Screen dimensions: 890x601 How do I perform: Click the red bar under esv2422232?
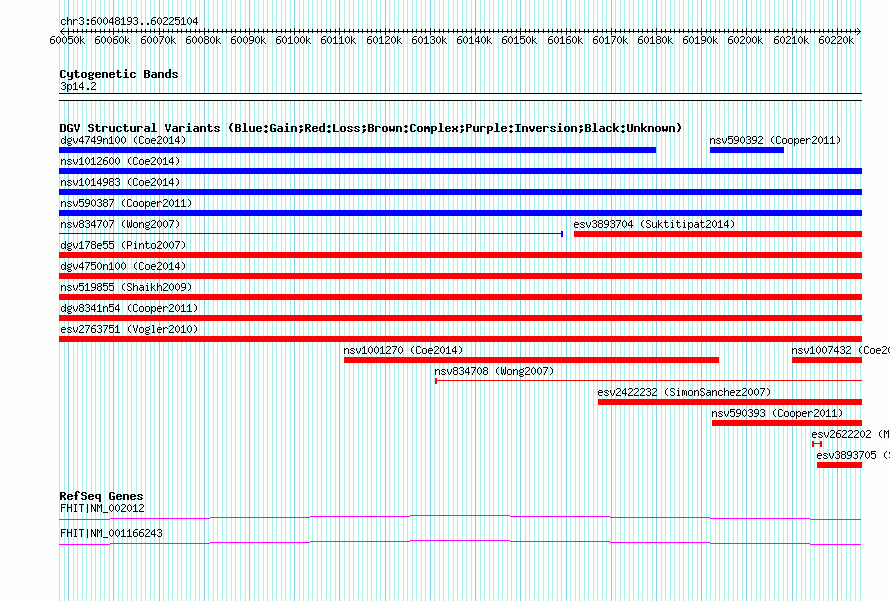[730, 402]
